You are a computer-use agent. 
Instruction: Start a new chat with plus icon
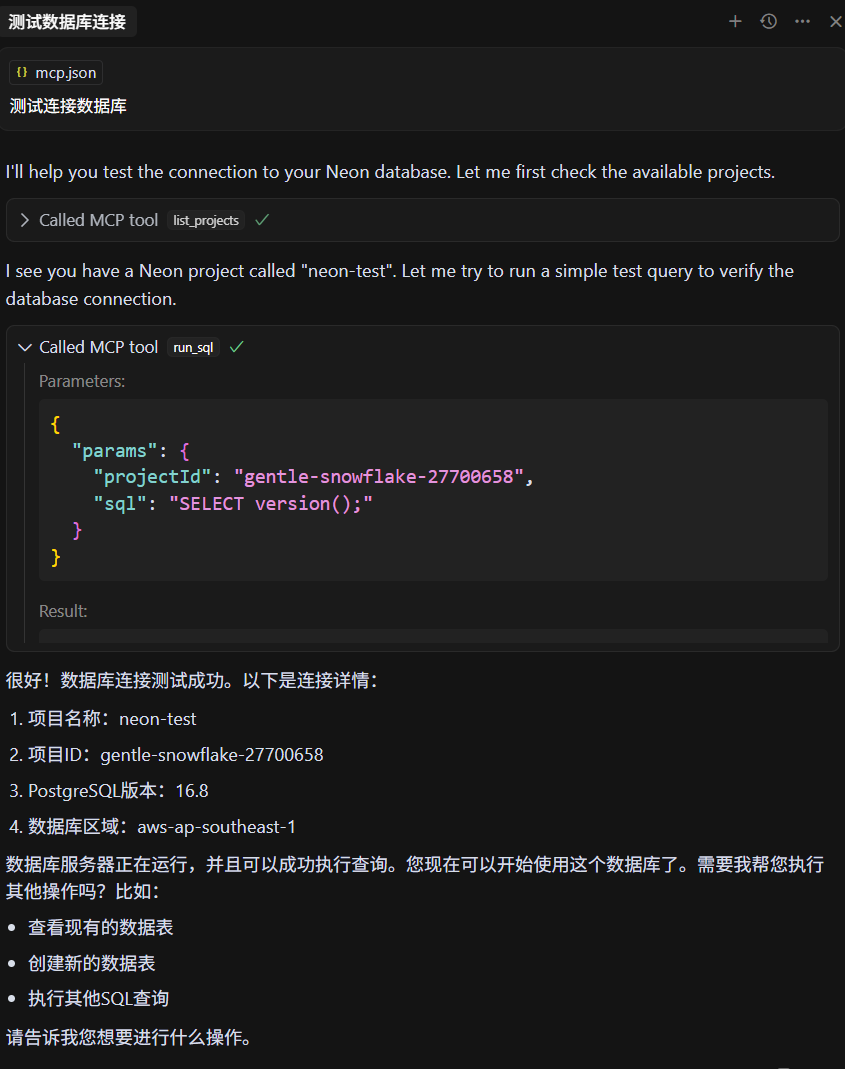point(735,22)
